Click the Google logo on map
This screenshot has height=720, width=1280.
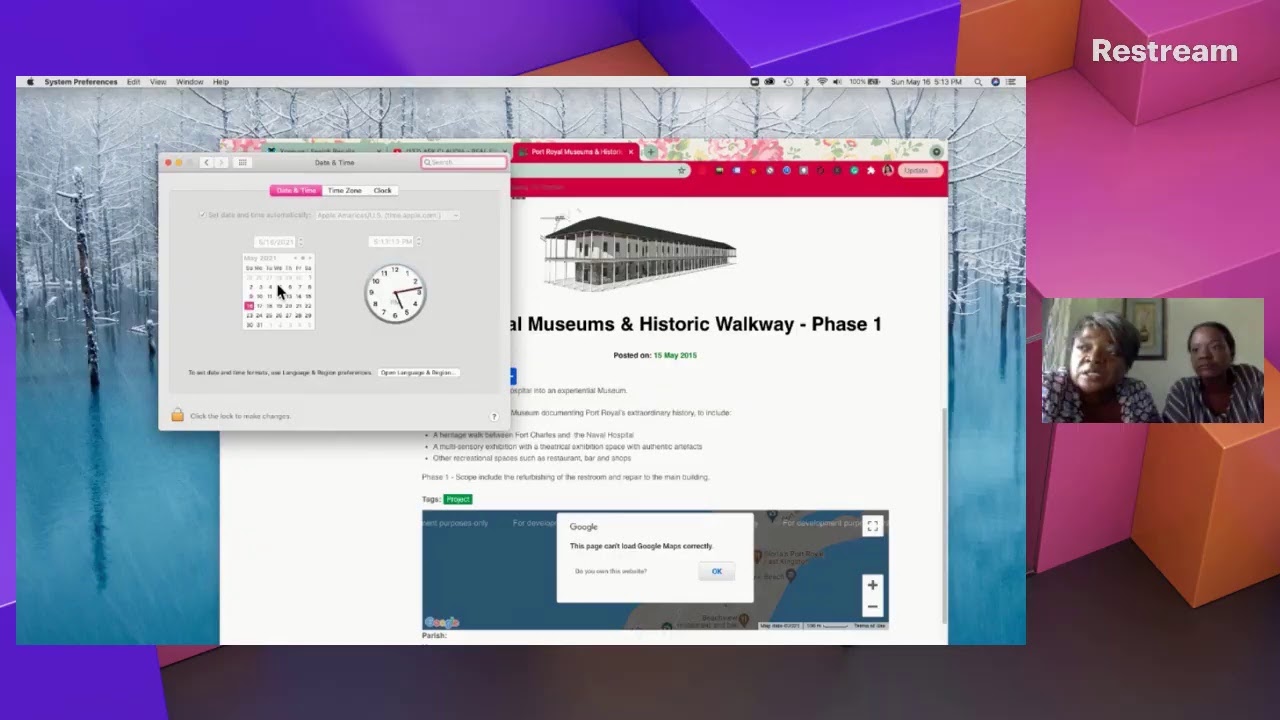click(441, 622)
